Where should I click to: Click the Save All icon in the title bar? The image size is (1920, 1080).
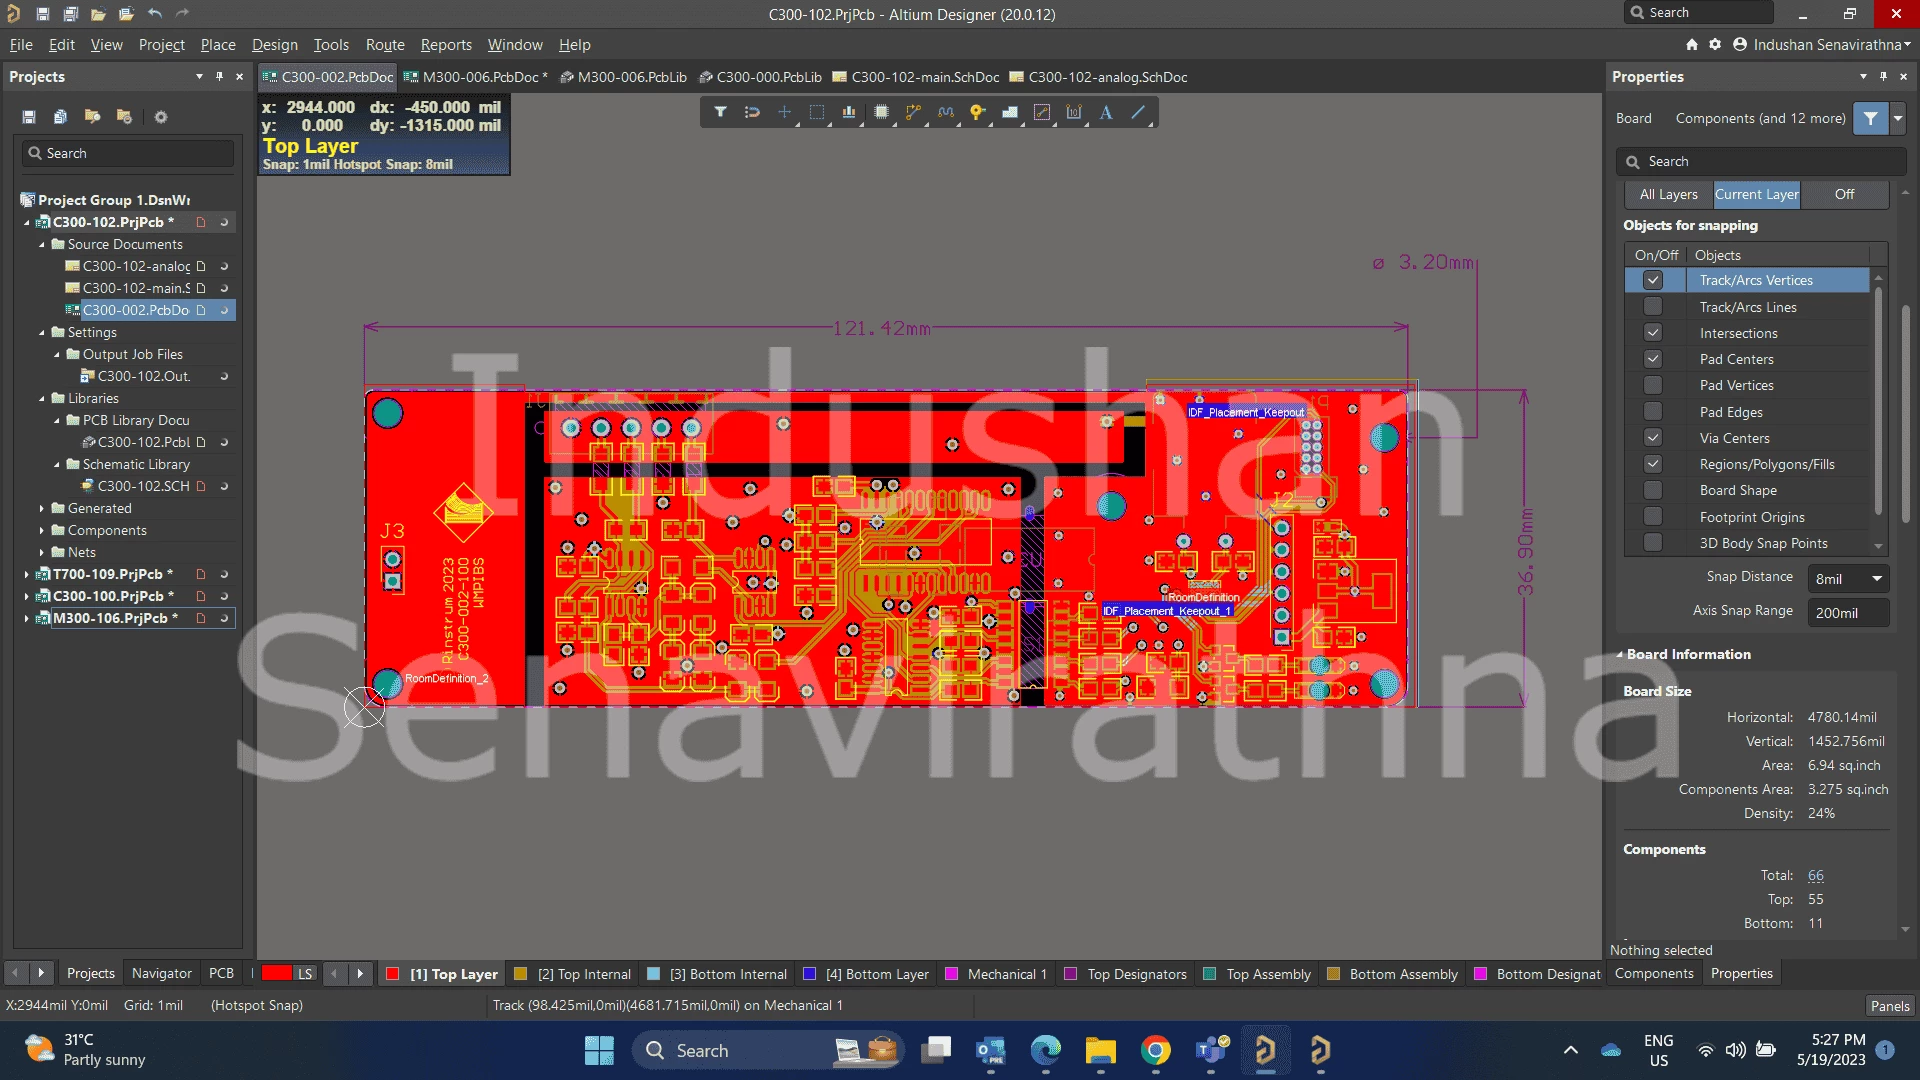tap(70, 14)
